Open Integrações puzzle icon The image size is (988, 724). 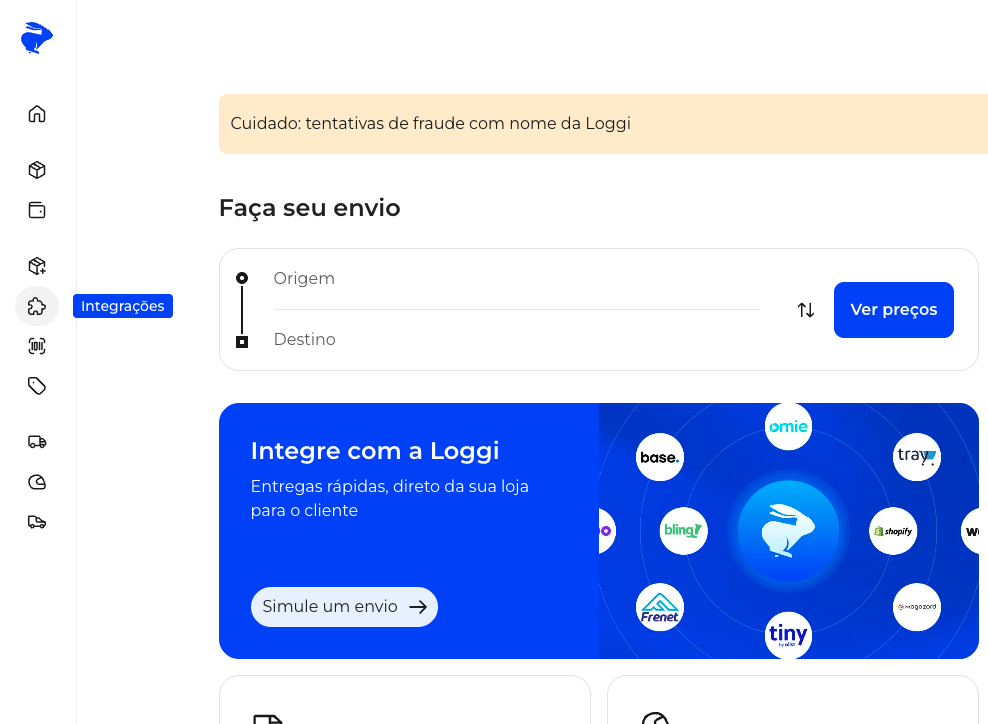pos(37,306)
